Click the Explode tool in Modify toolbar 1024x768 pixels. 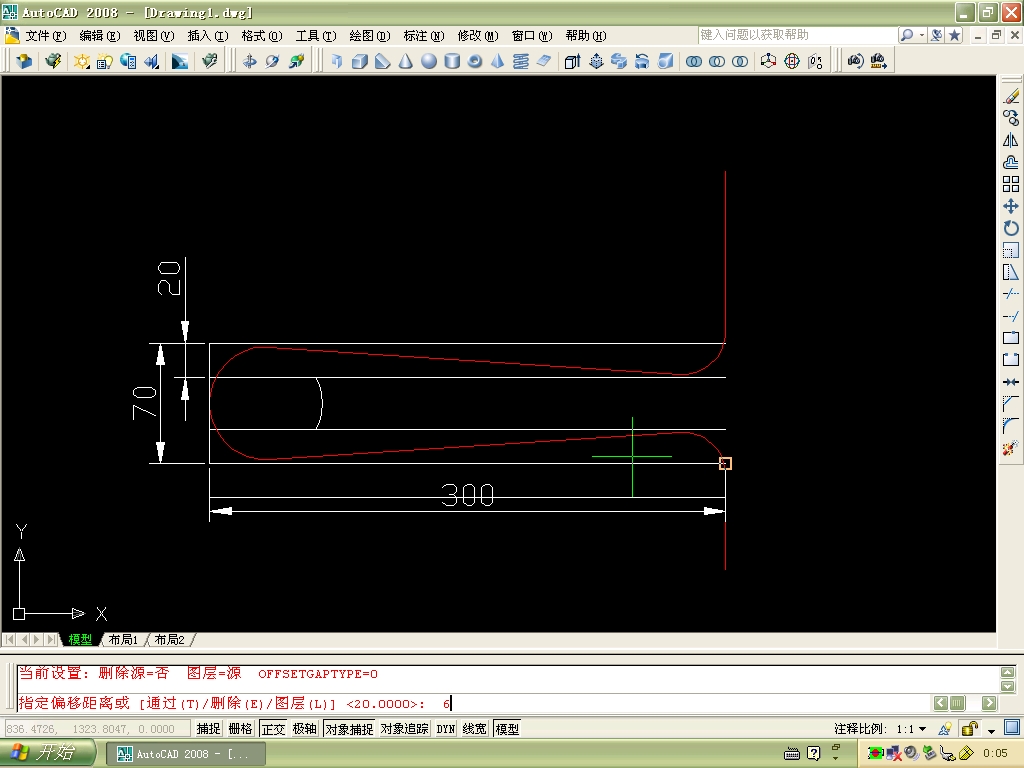coord(1011,448)
